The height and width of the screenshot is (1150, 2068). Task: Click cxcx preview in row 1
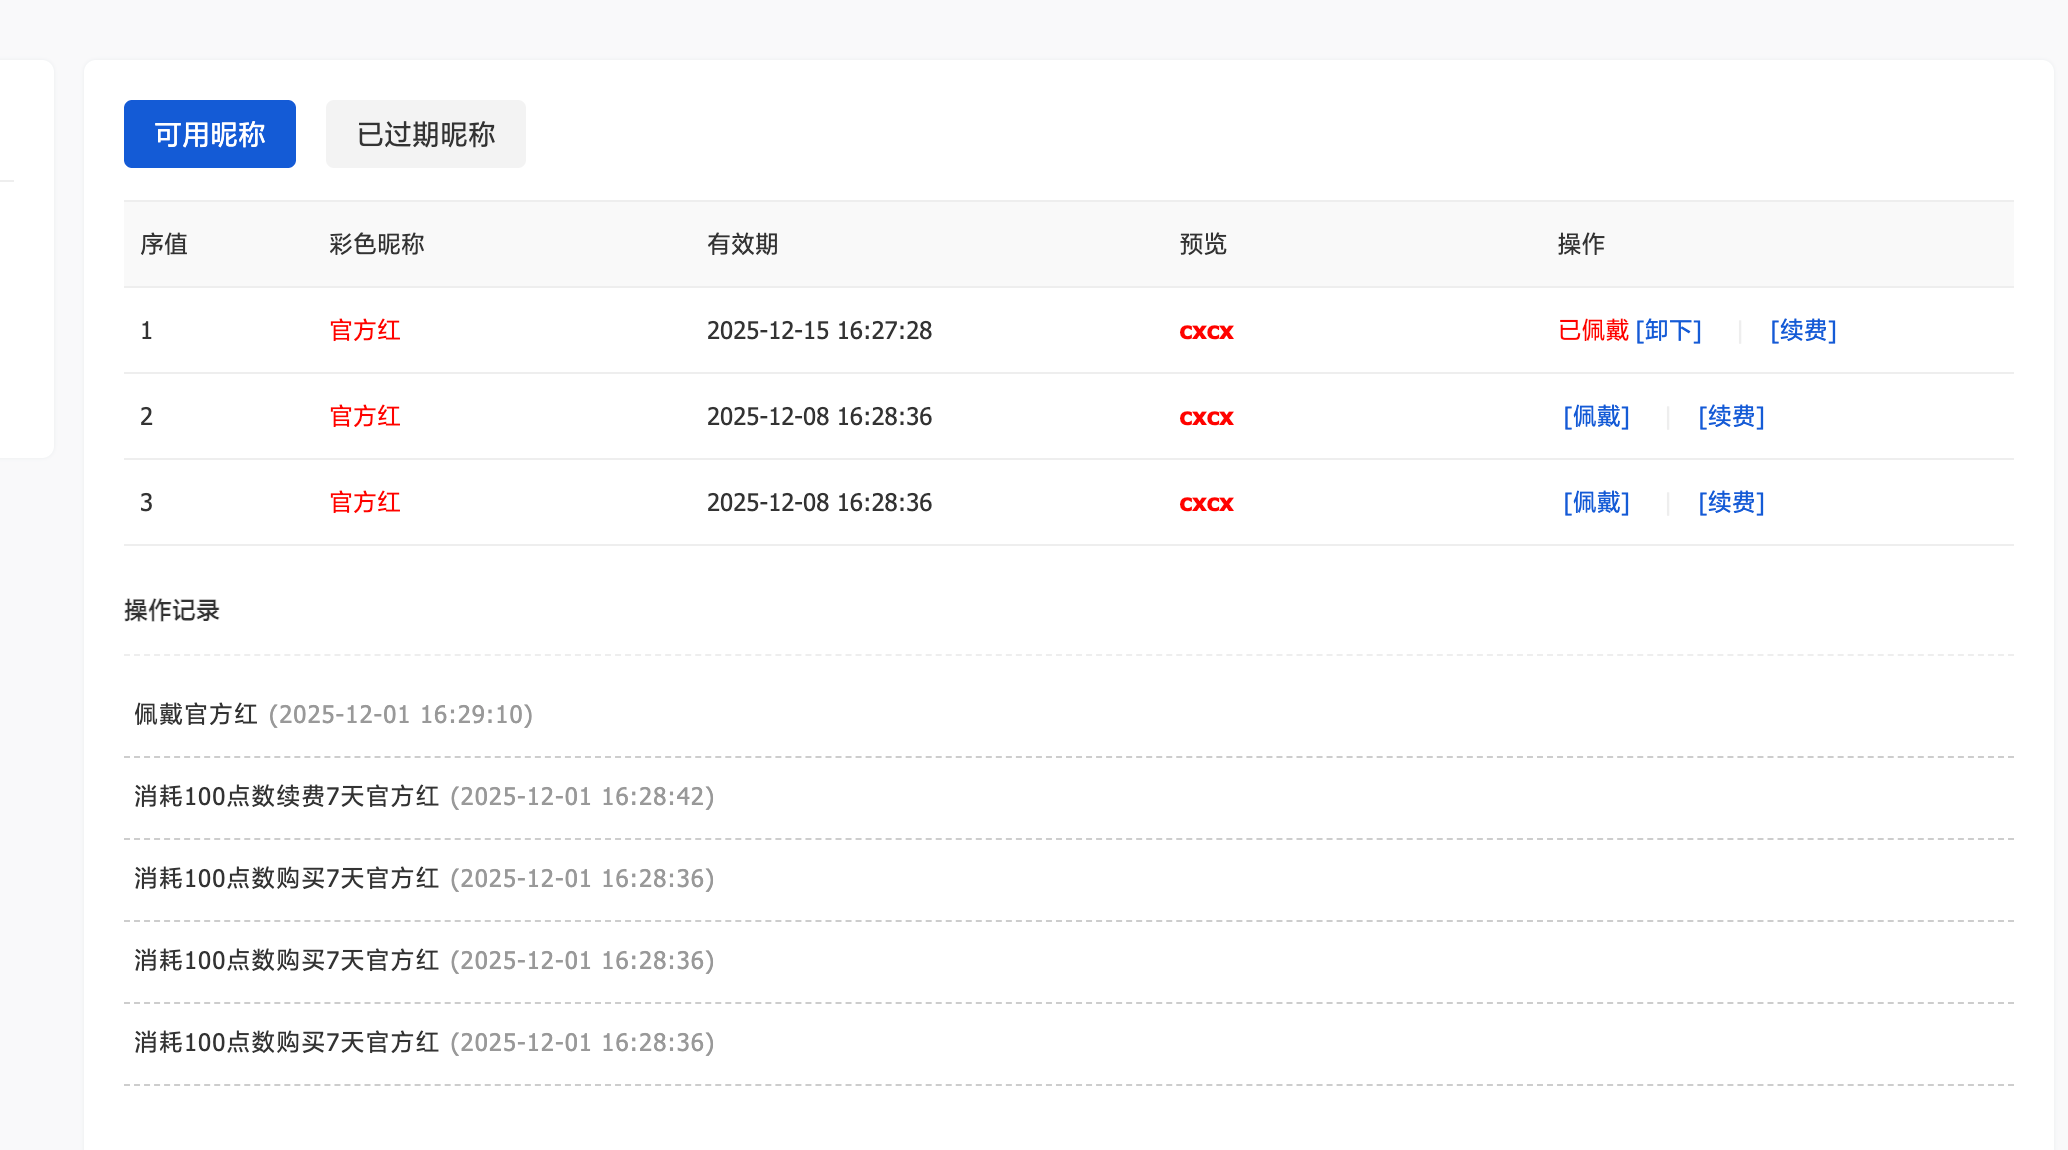[1206, 331]
